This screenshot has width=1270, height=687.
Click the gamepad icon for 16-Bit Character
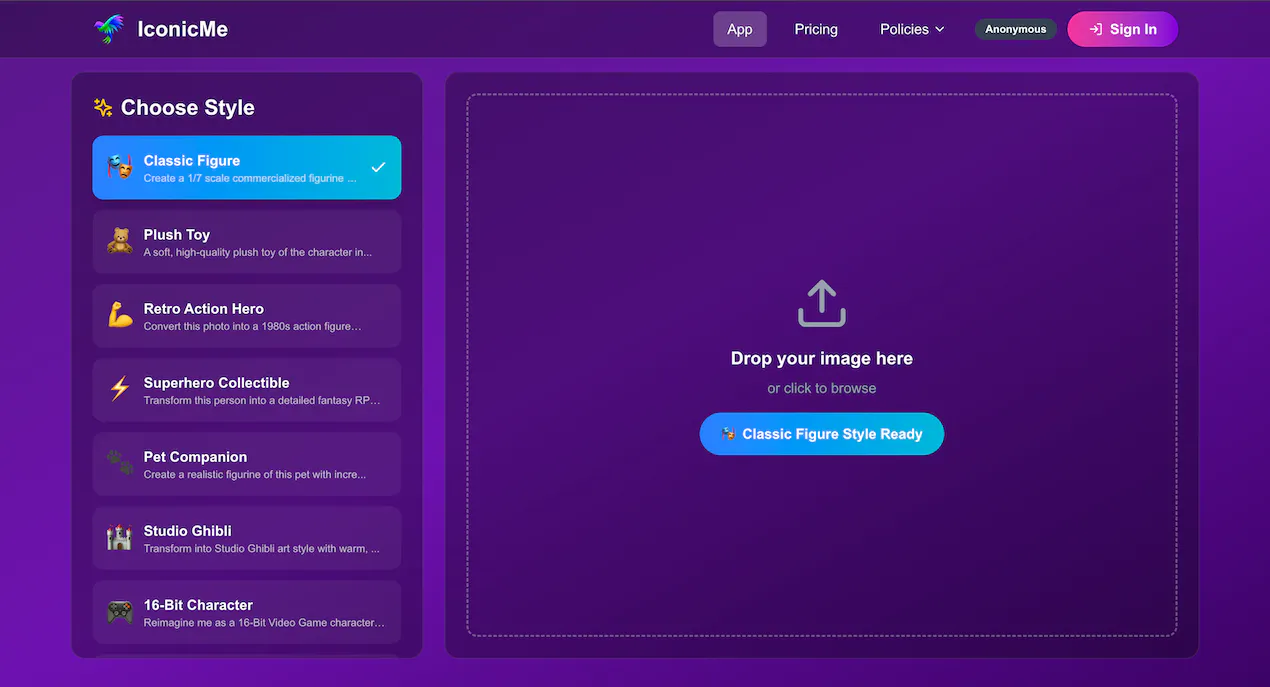[120, 611]
